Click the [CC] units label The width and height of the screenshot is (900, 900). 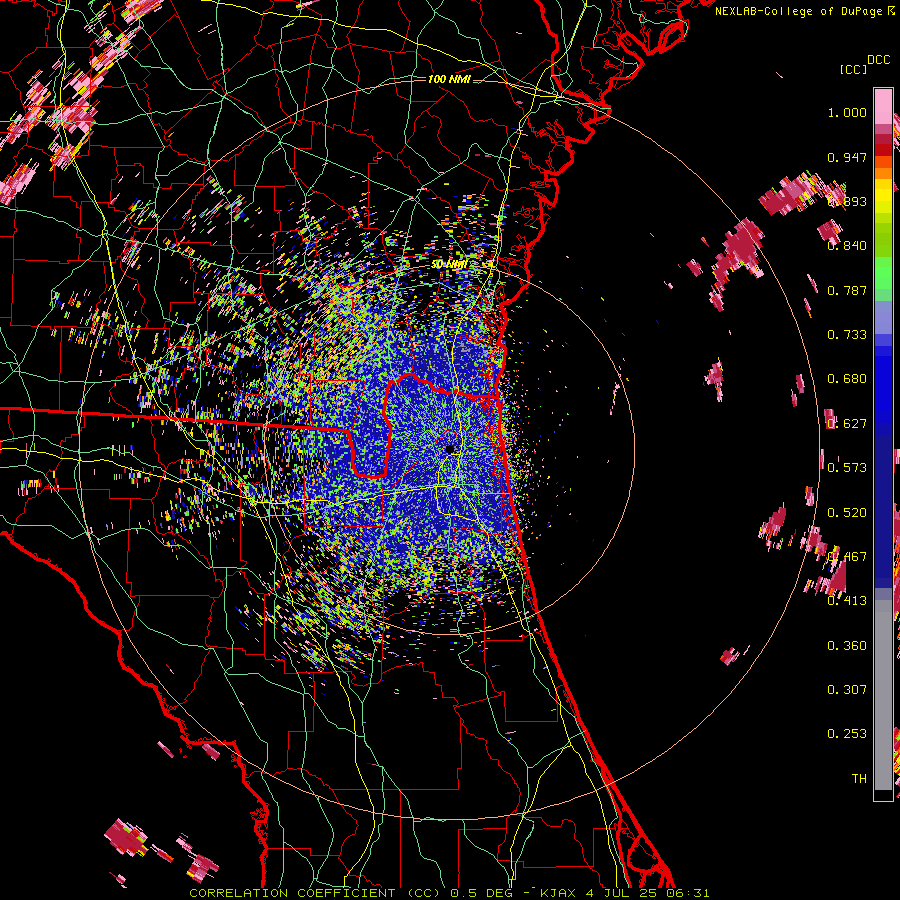click(x=853, y=69)
